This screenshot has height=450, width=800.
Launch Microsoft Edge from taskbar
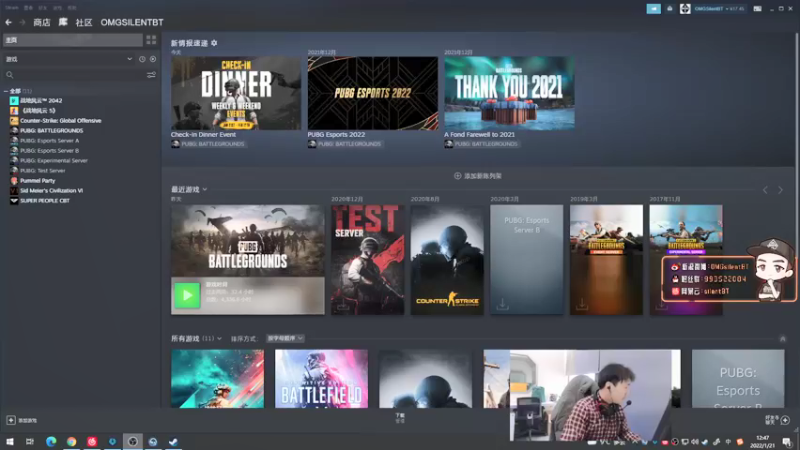pyautogui.click(x=51, y=441)
